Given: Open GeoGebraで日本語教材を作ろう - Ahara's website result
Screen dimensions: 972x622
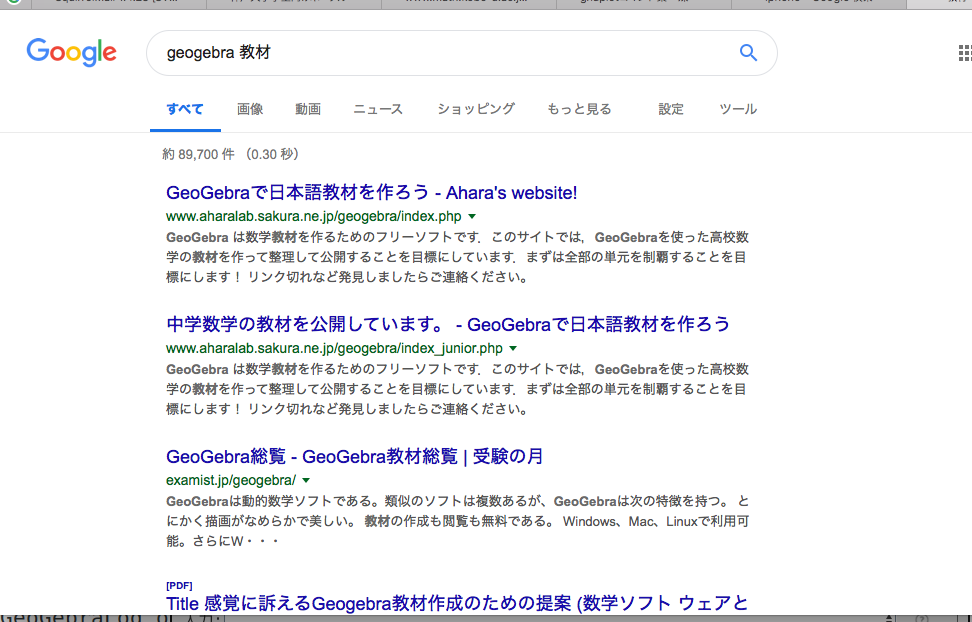Looking at the screenshot, I should coord(371,192).
